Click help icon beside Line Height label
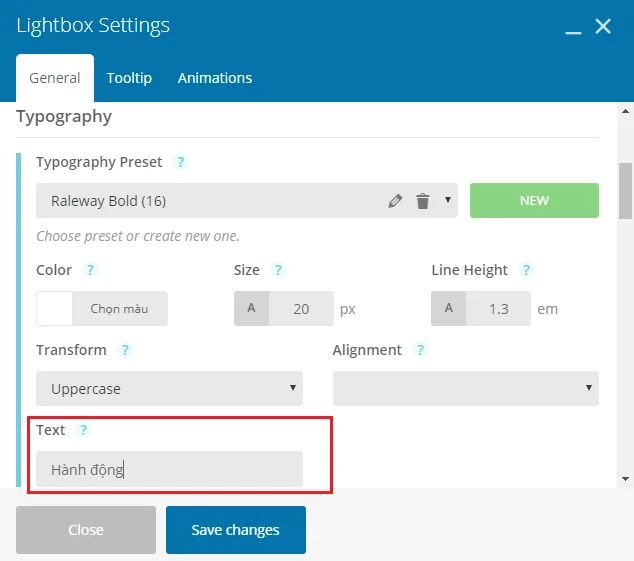Image resolution: width=634 pixels, height=561 pixels. click(526, 270)
